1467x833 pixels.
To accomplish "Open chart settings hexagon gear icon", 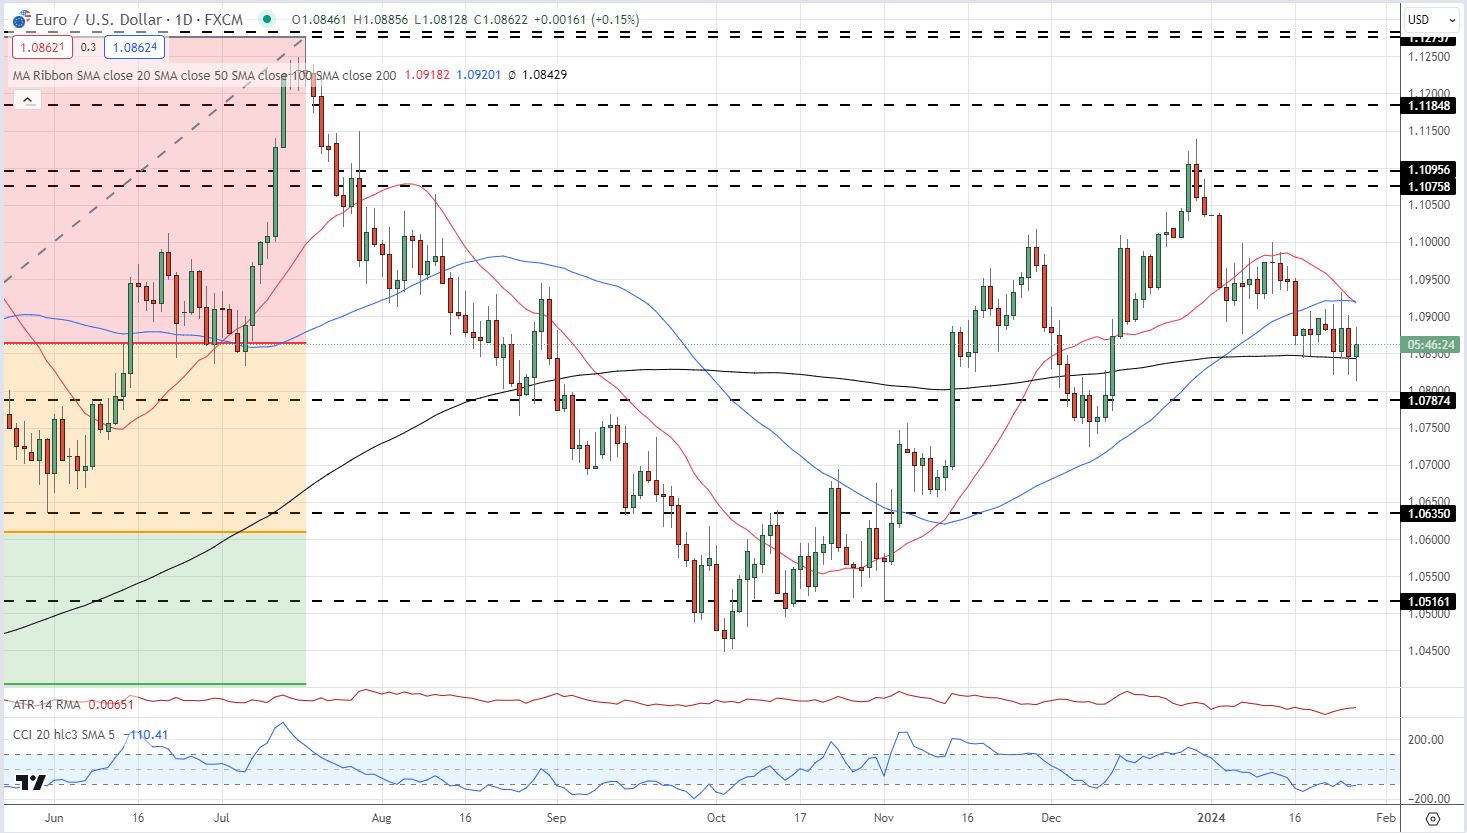I will click(1432, 818).
